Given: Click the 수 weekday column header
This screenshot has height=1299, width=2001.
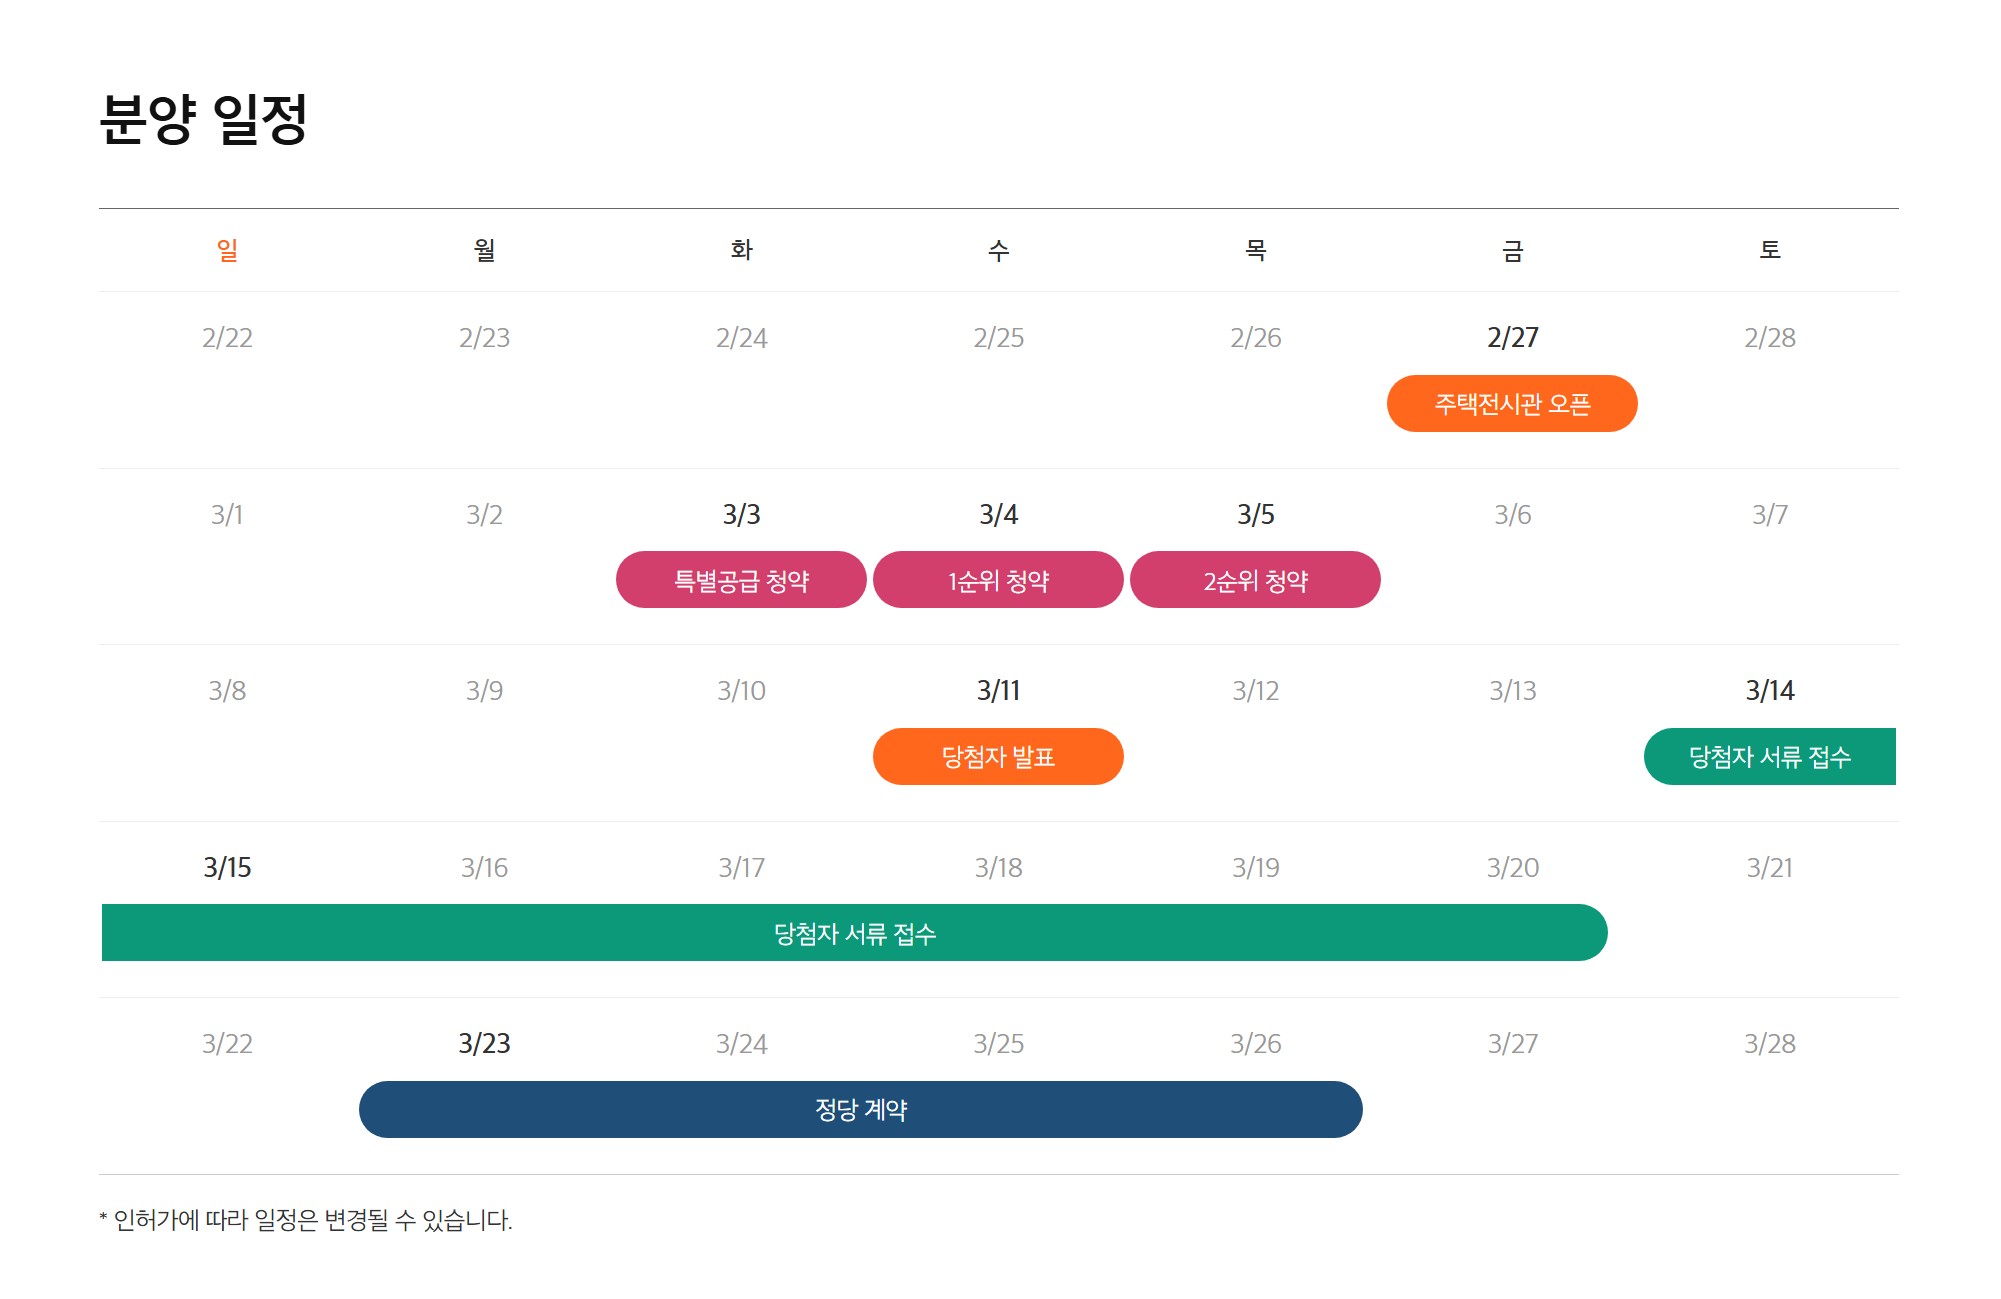Looking at the screenshot, I should tap(998, 250).
